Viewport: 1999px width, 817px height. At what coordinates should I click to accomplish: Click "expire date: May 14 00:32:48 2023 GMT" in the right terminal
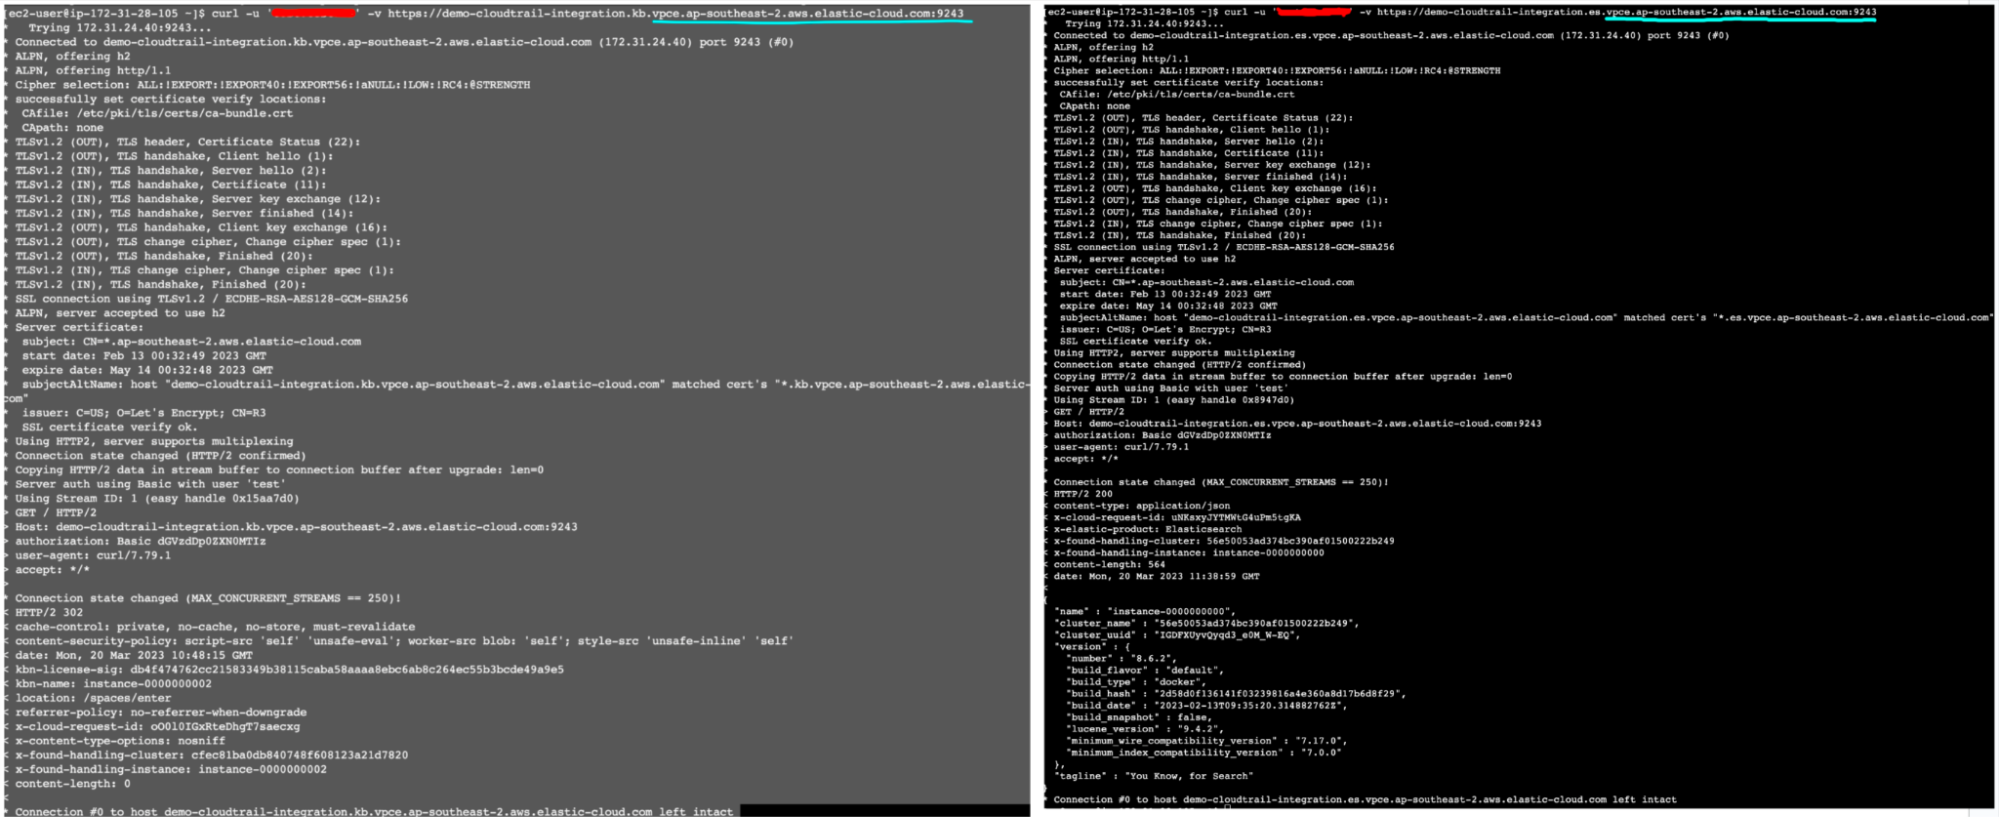(x=1166, y=306)
